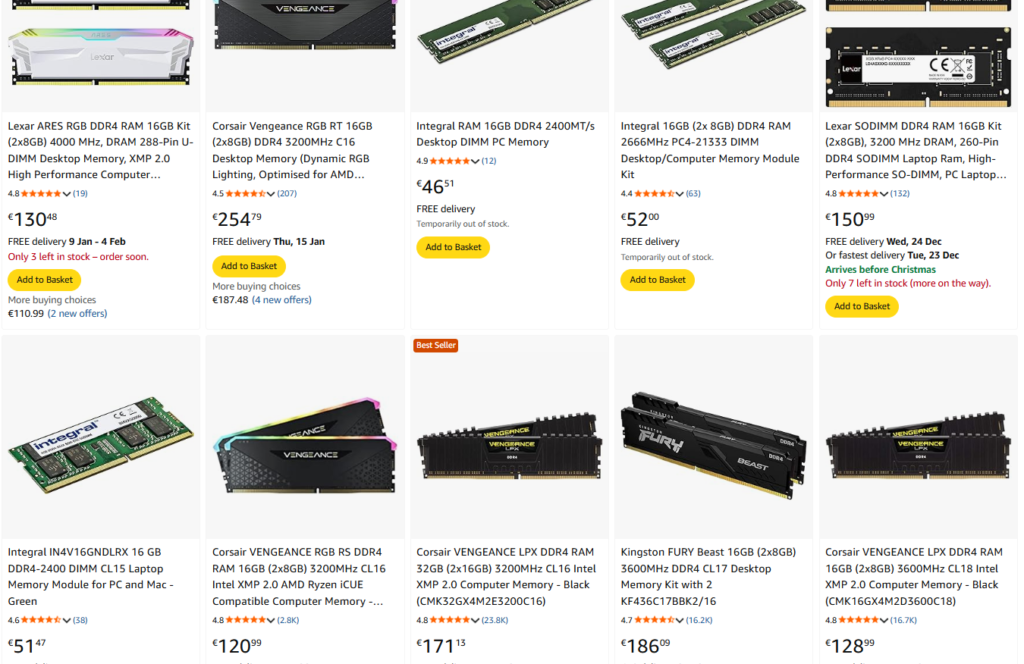Viewport: 1024px width, 664px height.
Task: Click the stars under Kingston FURY Beast
Action: 650,620
